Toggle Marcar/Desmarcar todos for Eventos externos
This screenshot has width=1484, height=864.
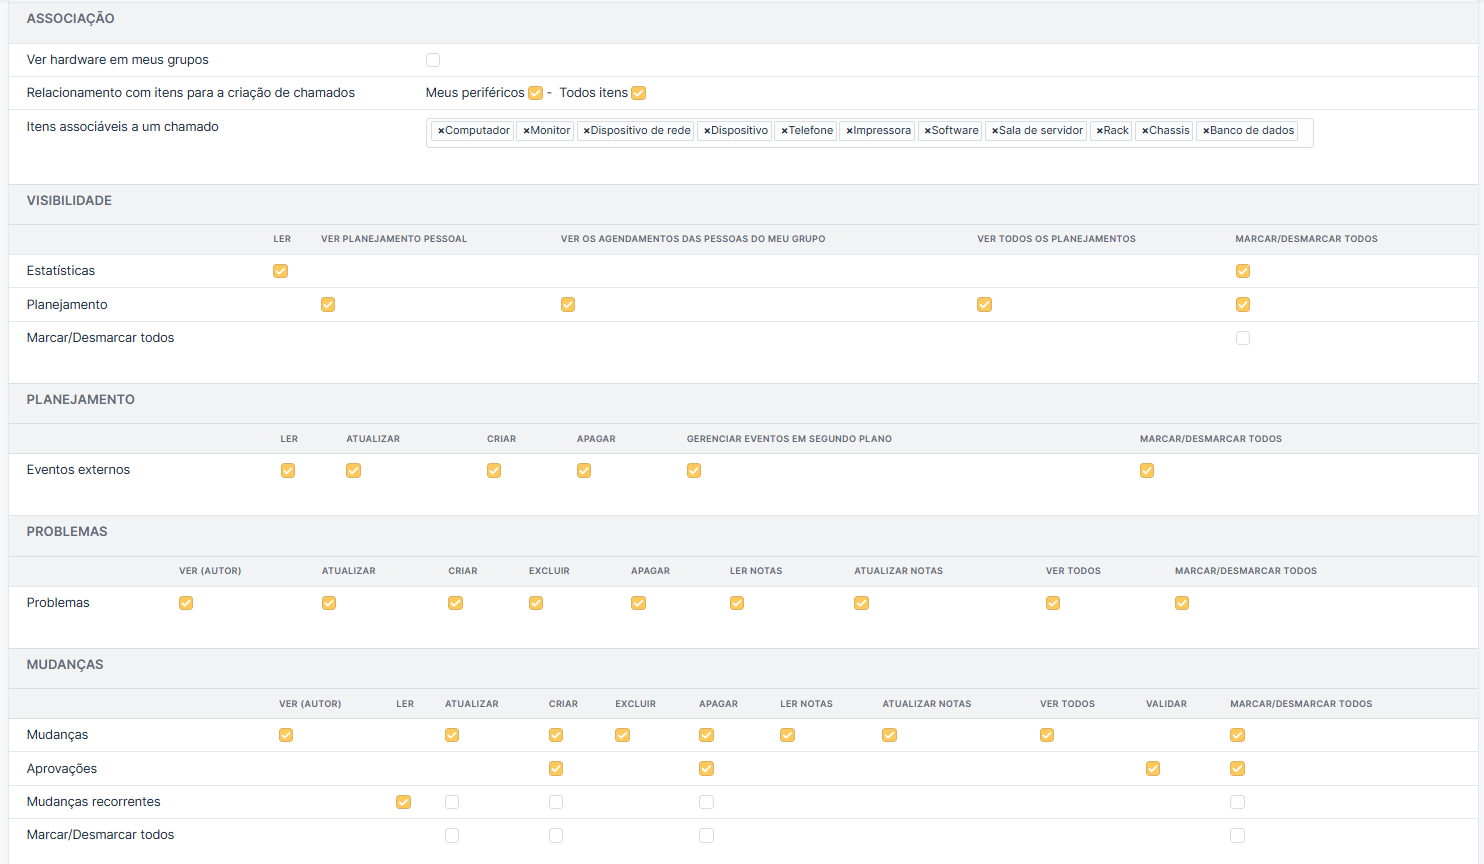click(1147, 471)
